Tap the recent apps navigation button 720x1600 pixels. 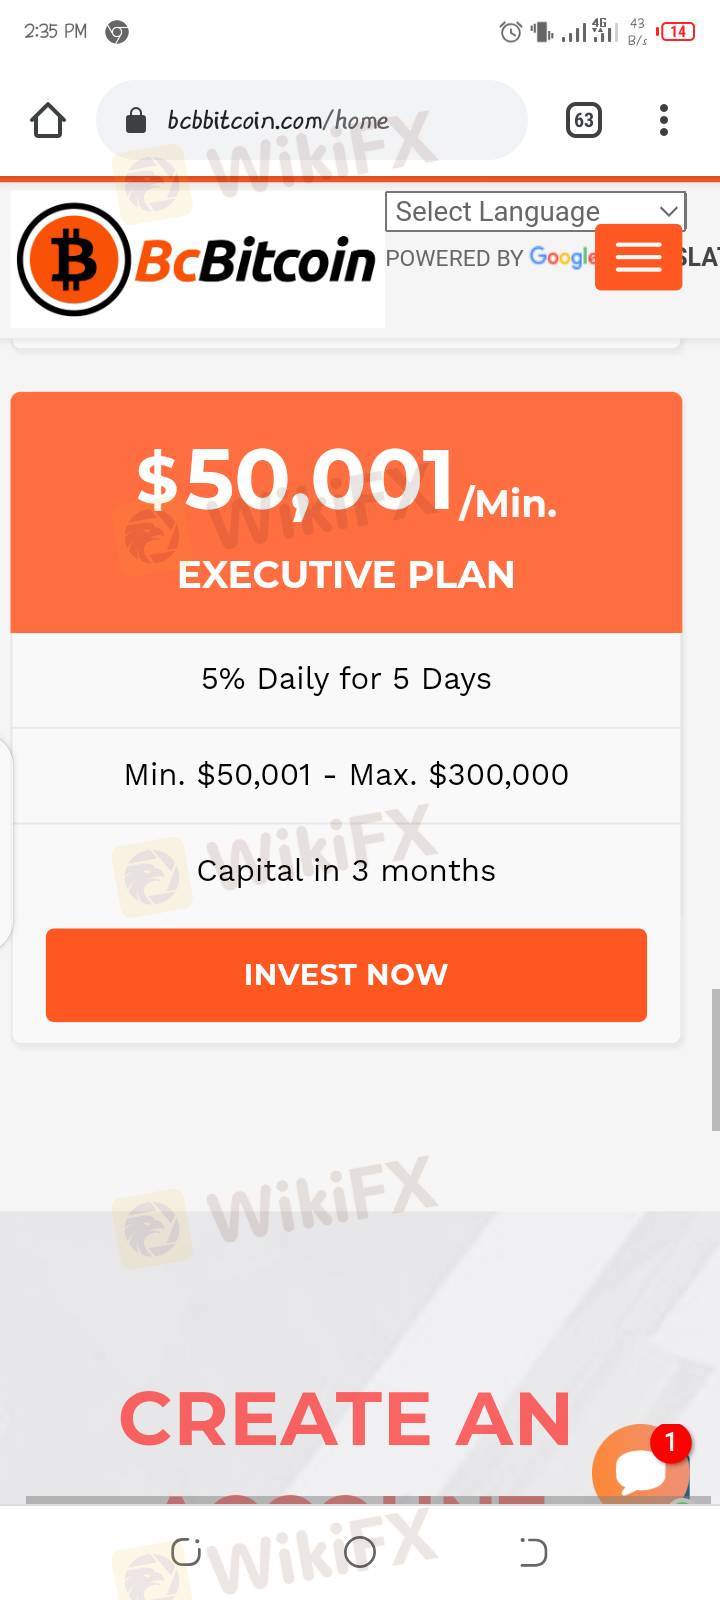[186, 1551]
